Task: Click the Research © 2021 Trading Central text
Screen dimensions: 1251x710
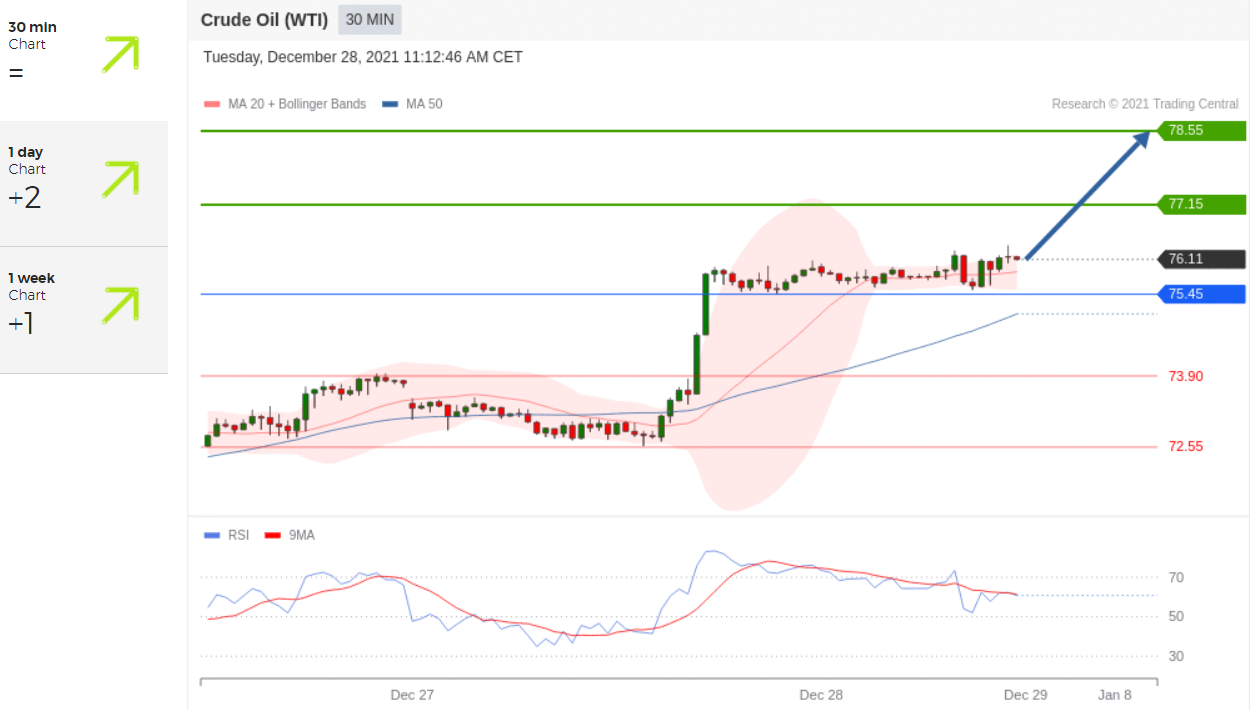Action: (1145, 104)
